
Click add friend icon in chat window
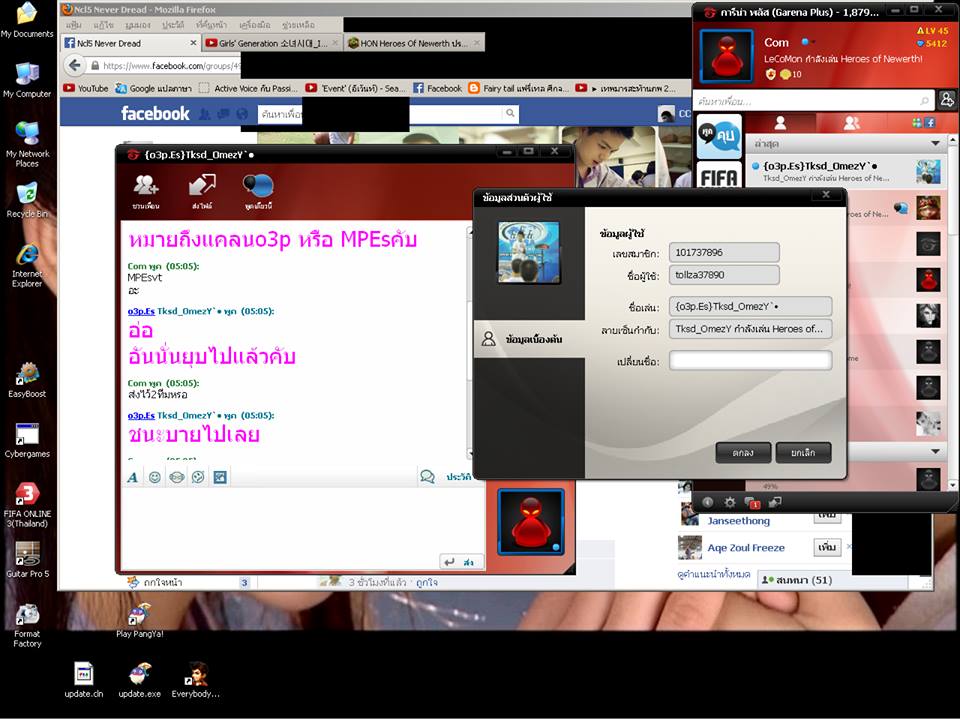coord(146,190)
